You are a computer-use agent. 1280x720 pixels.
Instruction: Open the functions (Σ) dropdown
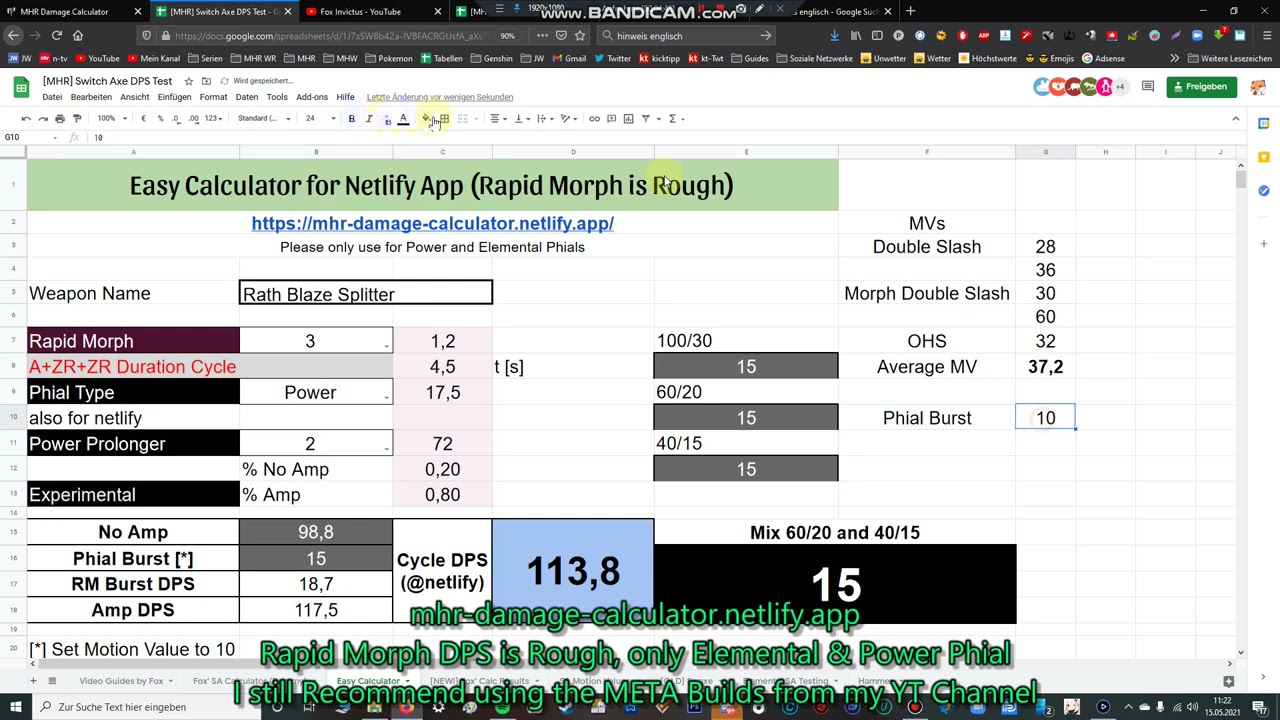pyautogui.click(x=675, y=119)
